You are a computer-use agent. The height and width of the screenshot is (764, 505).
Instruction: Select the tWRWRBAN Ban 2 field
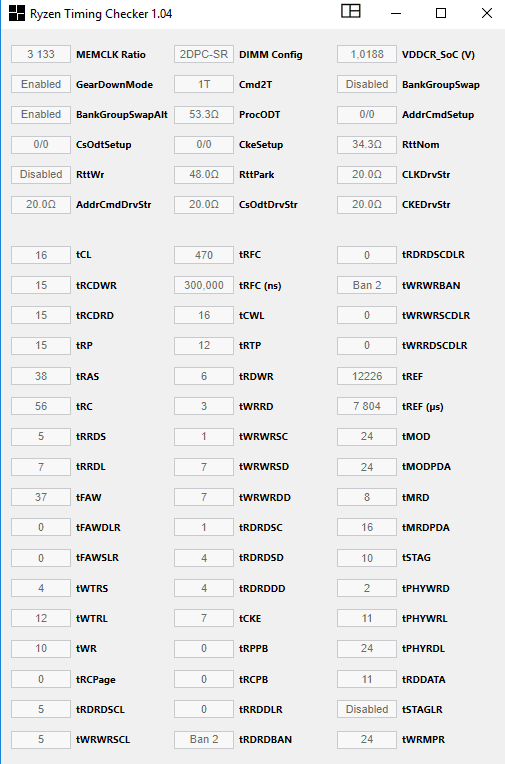[367, 285]
